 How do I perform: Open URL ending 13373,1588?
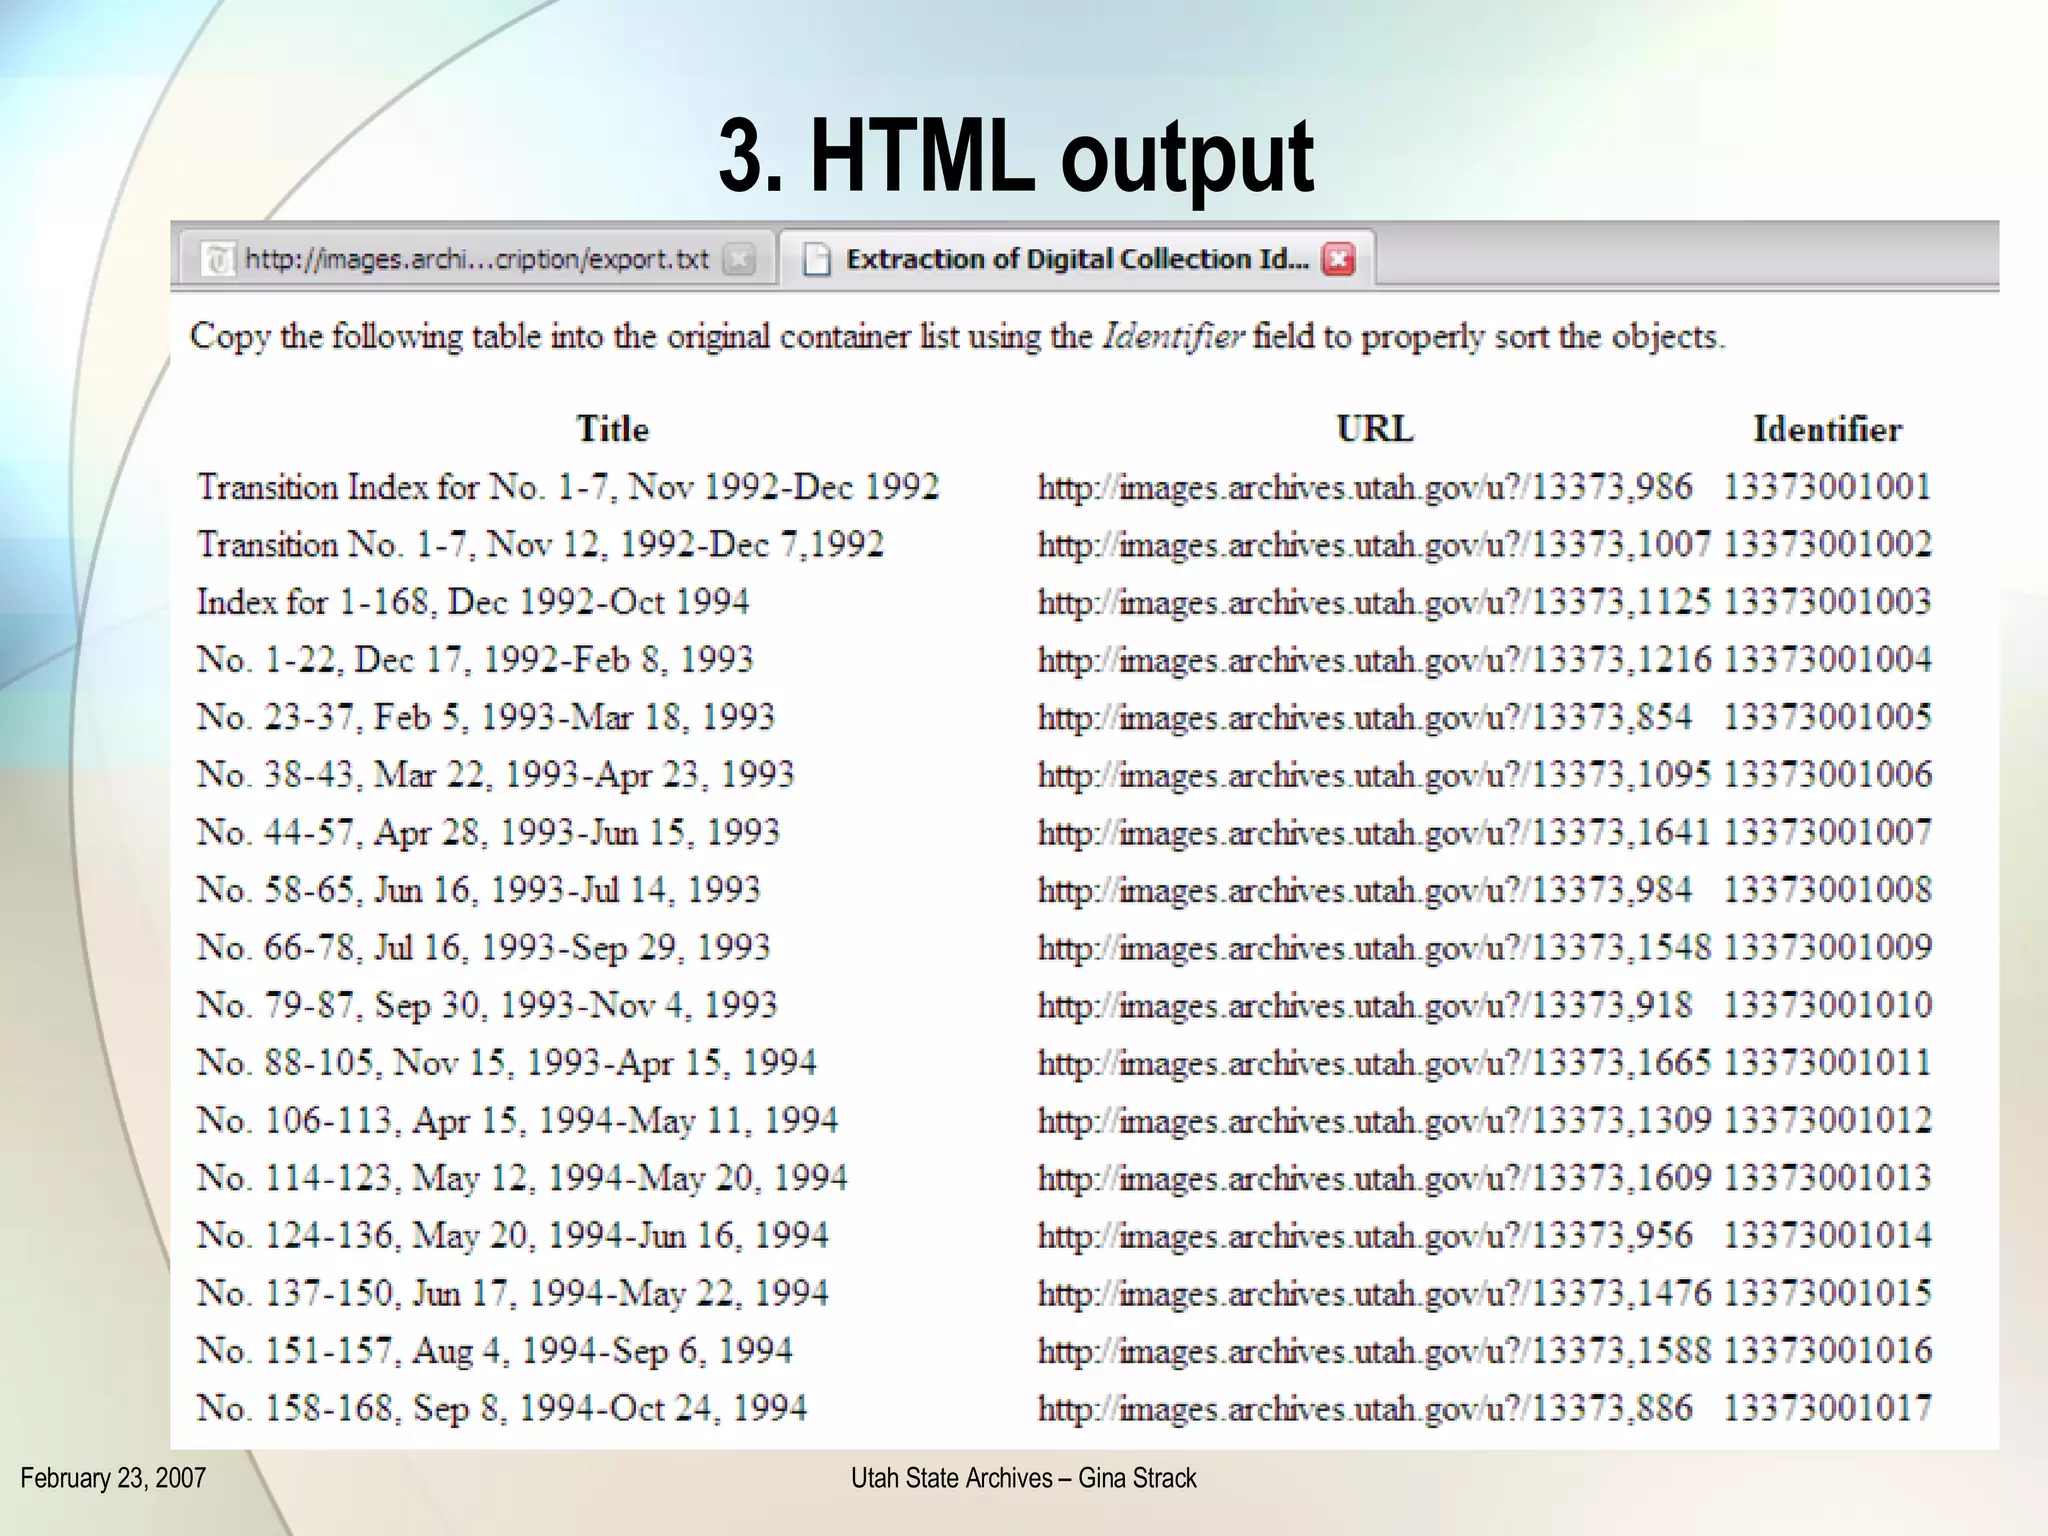pos(1374,1351)
